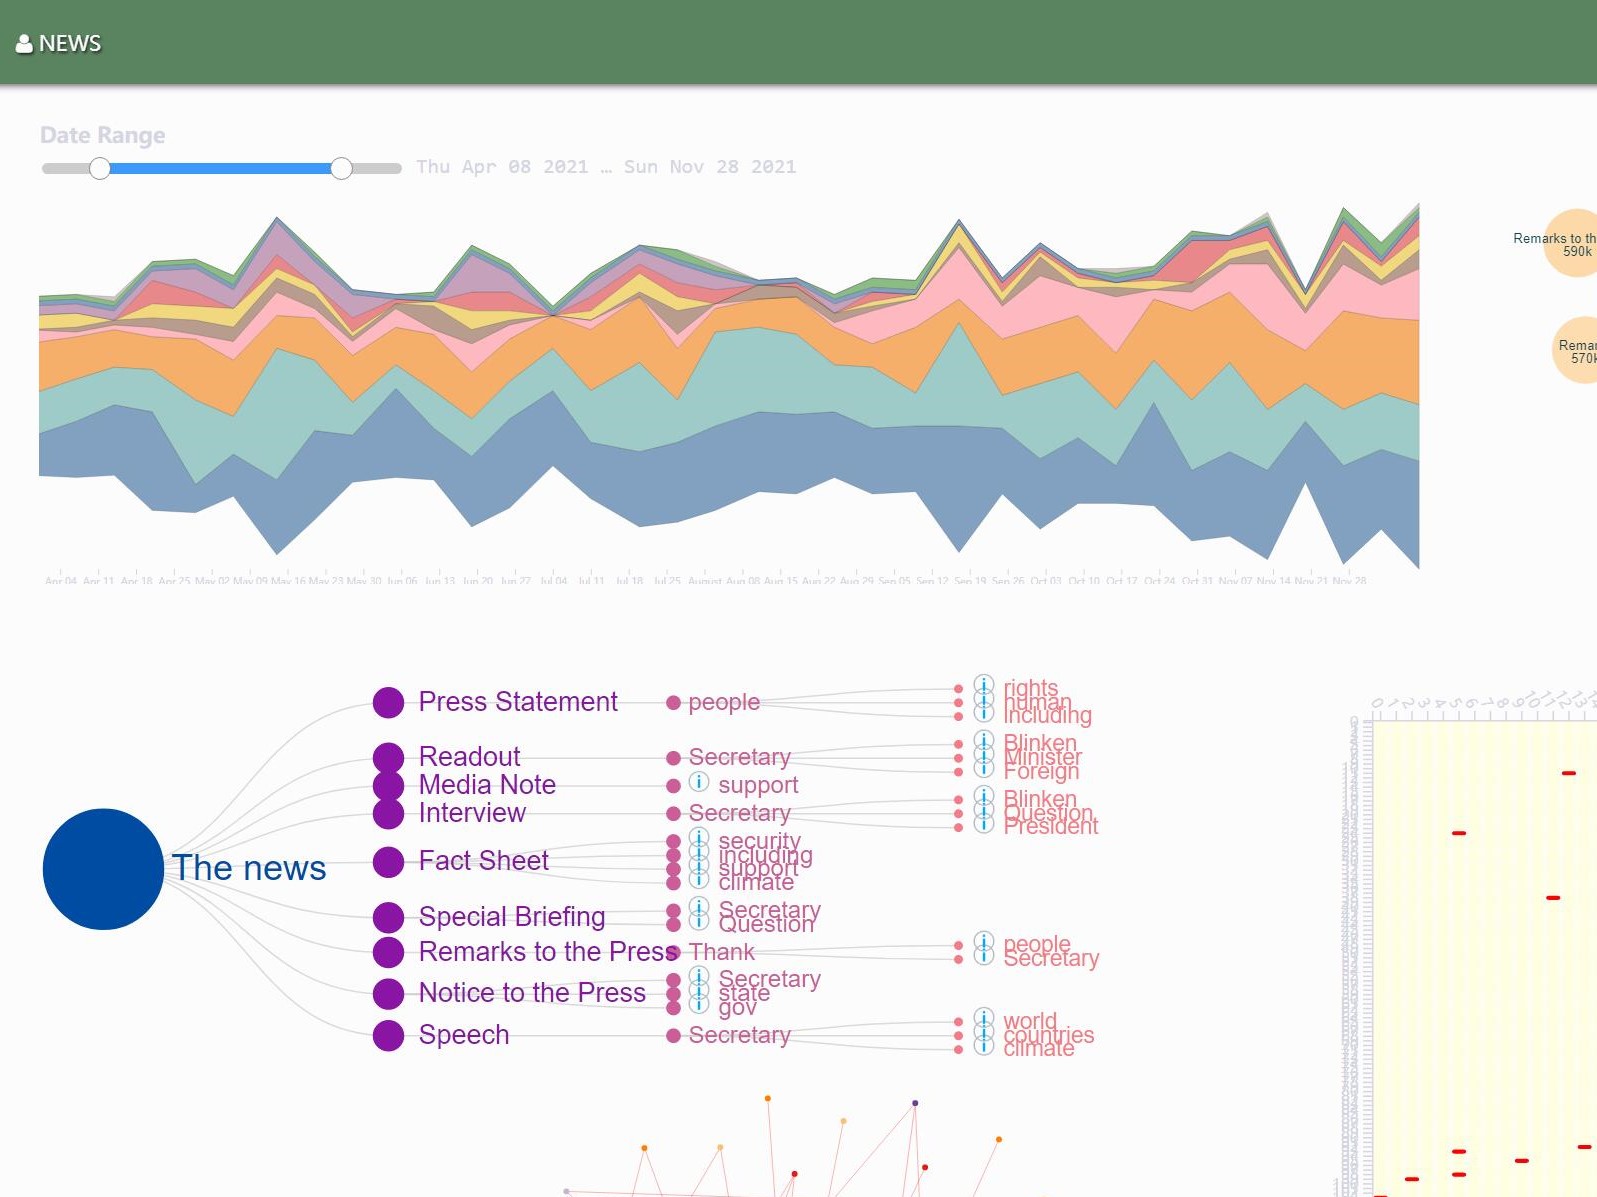This screenshot has height=1197, width=1597.
Task: Select the Speech category
Action: click(464, 1035)
